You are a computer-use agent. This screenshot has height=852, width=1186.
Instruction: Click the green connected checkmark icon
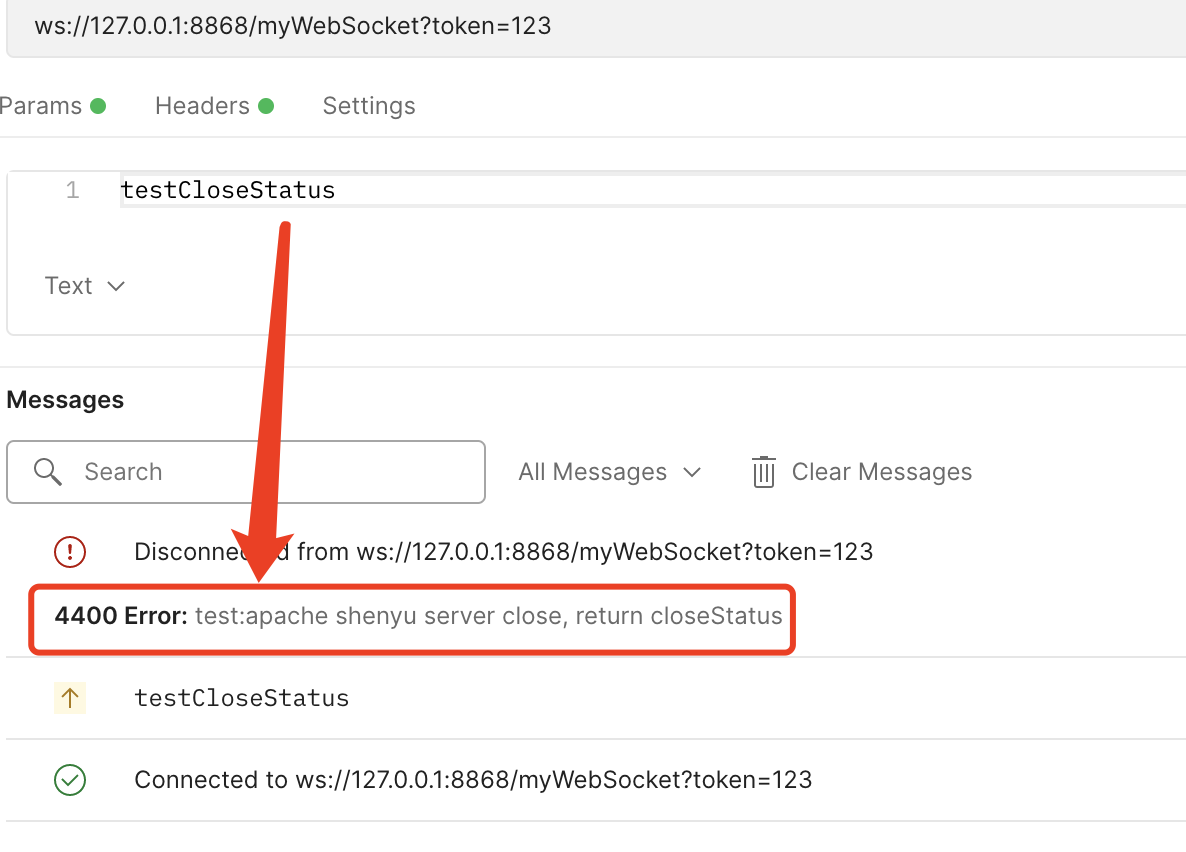click(x=70, y=780)
